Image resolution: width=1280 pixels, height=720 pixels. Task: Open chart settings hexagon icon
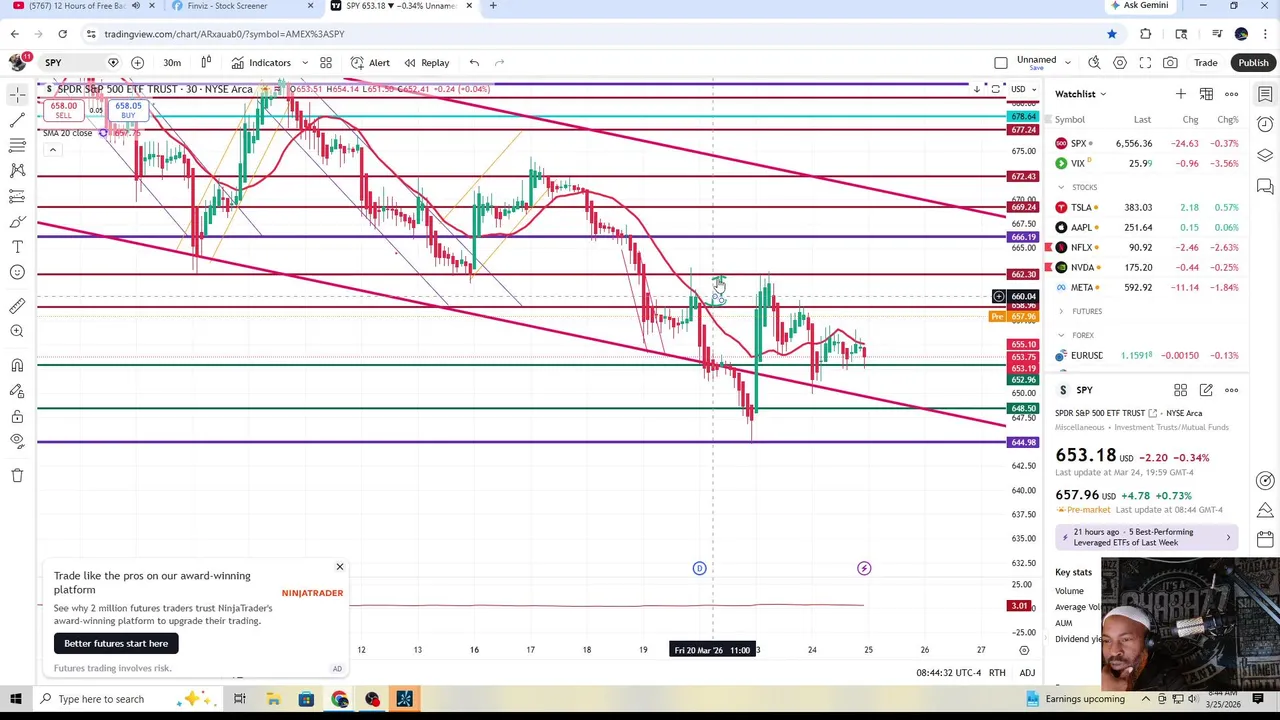[x=1120, y=62]
